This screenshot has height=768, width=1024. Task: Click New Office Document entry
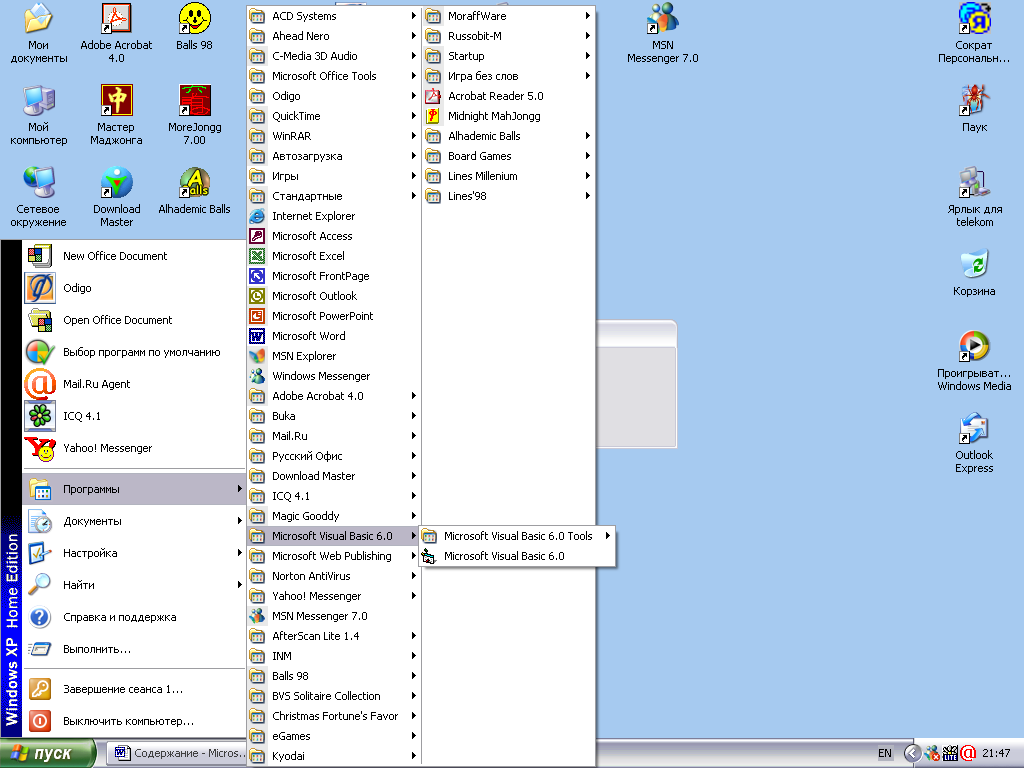pyautogui.click(x=134, y=256)
